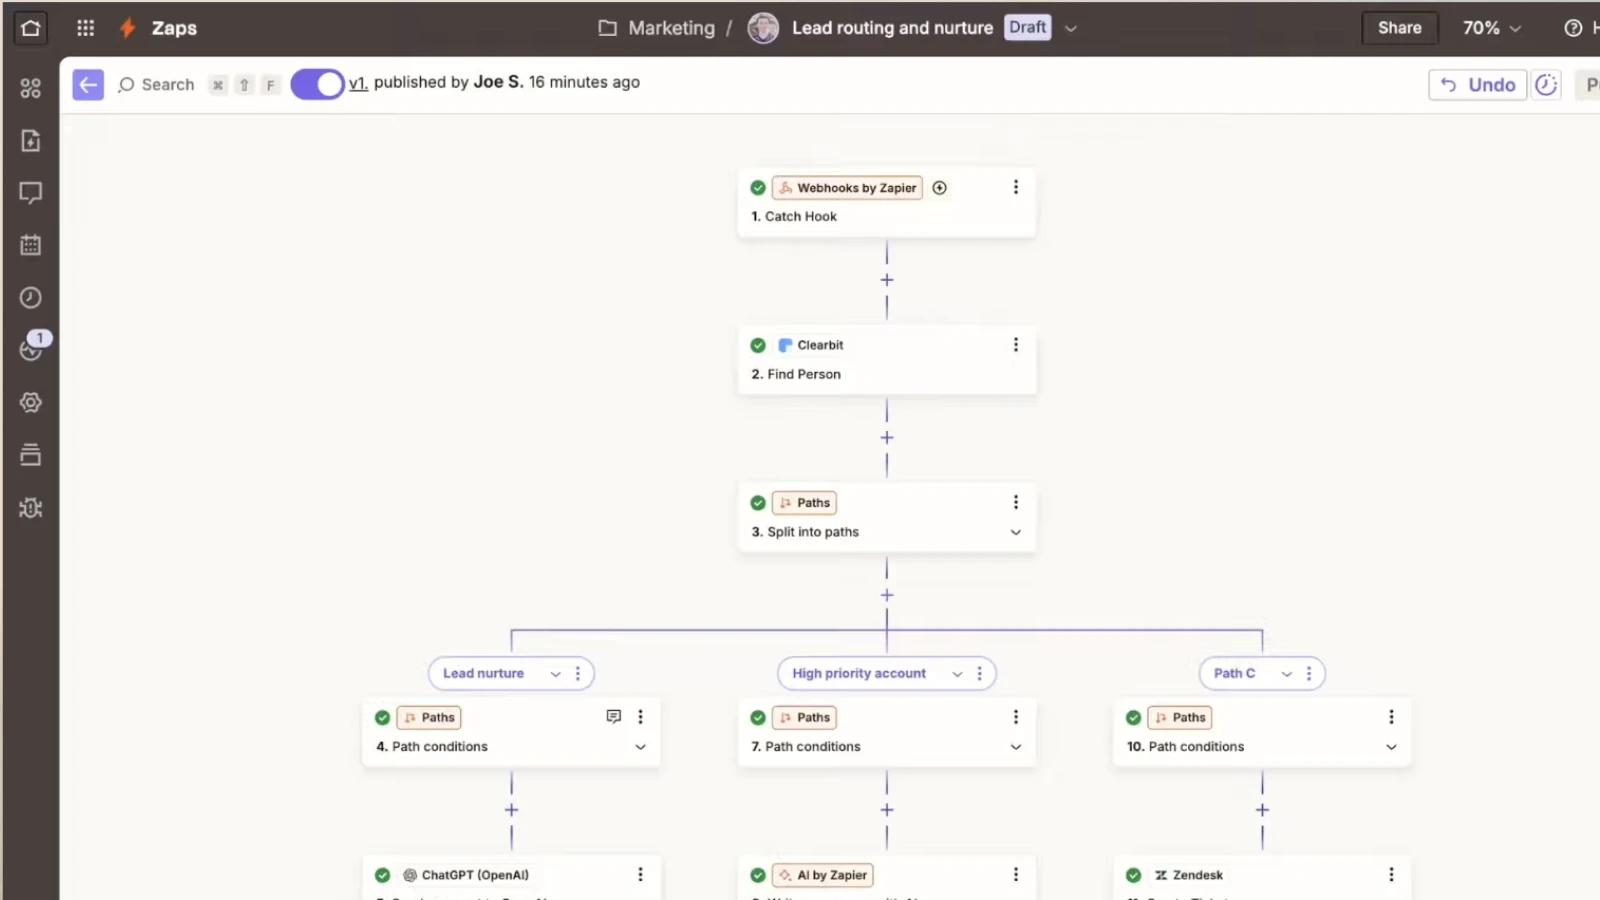The width and height of the screenshot is (1600, 900).
Task: Click the Undo button
Action: point(1478,85)
